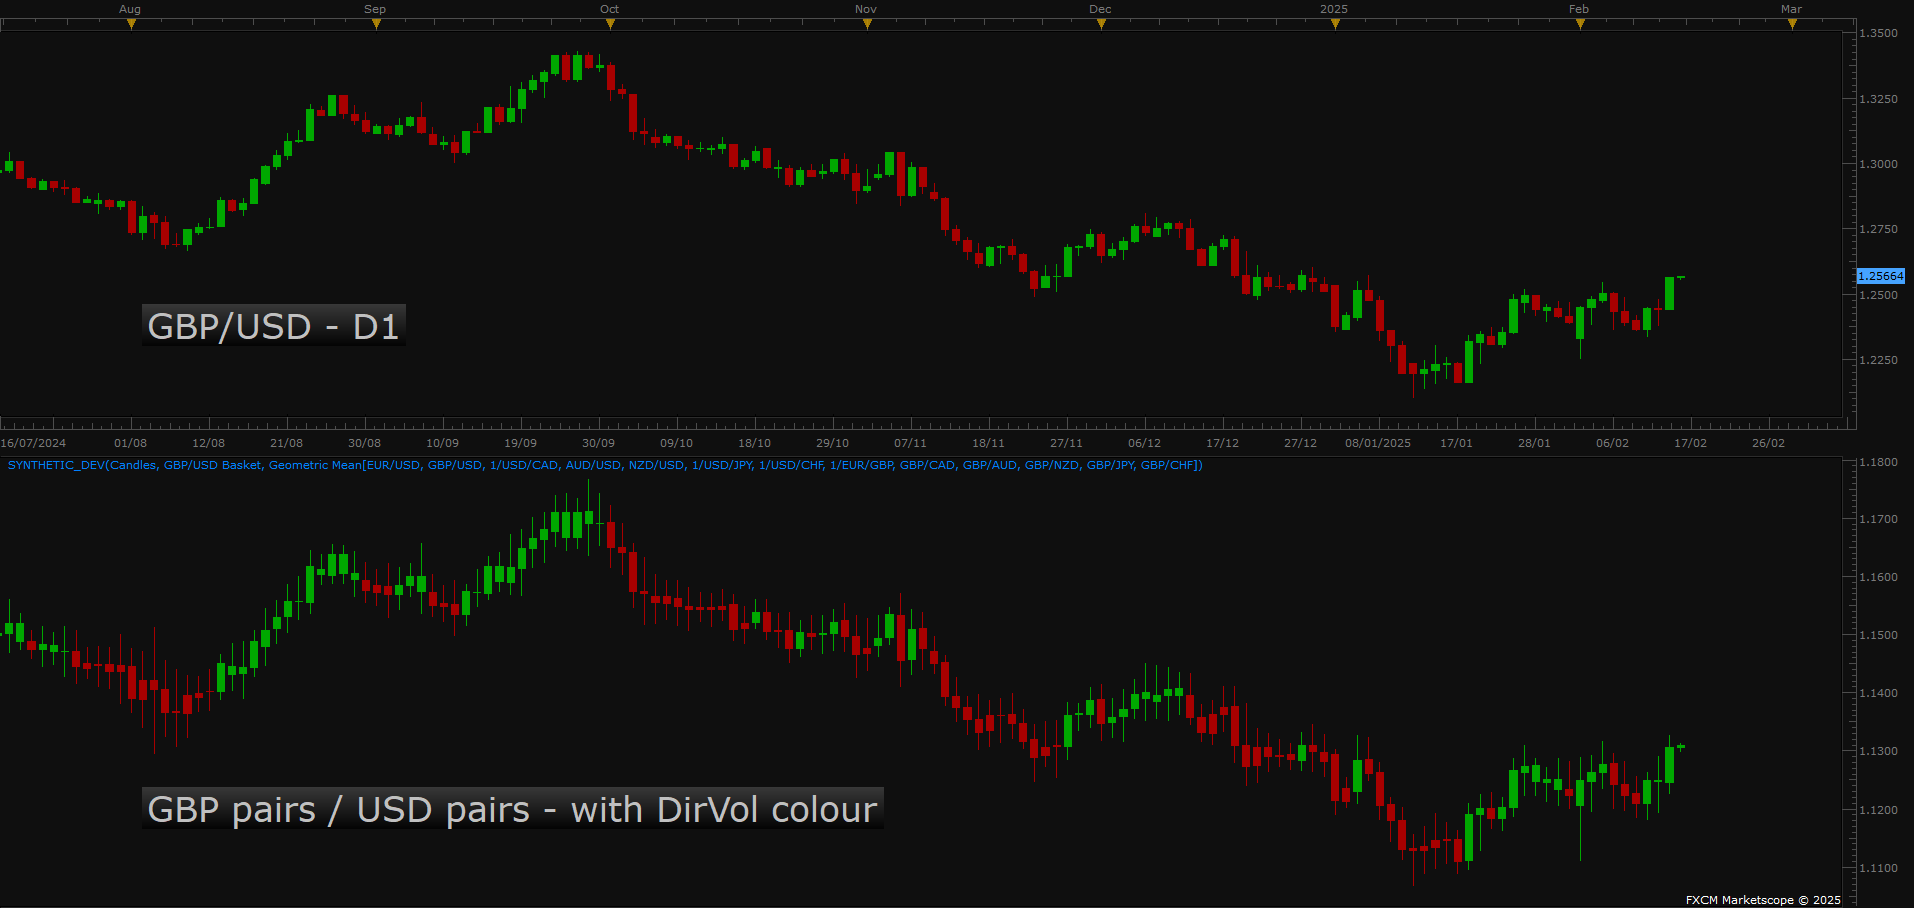This screenshot has height=908, width=1914.
Task: Click the 18/10 date axis label
Action: coord(754,443)
